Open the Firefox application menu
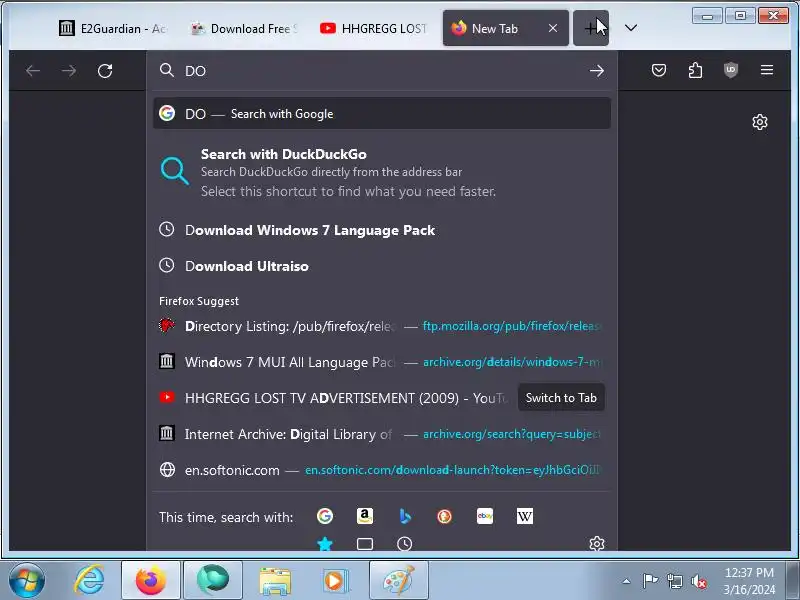Image resolution: width=800 pixels, height=600 pixels. pos(767,70)
